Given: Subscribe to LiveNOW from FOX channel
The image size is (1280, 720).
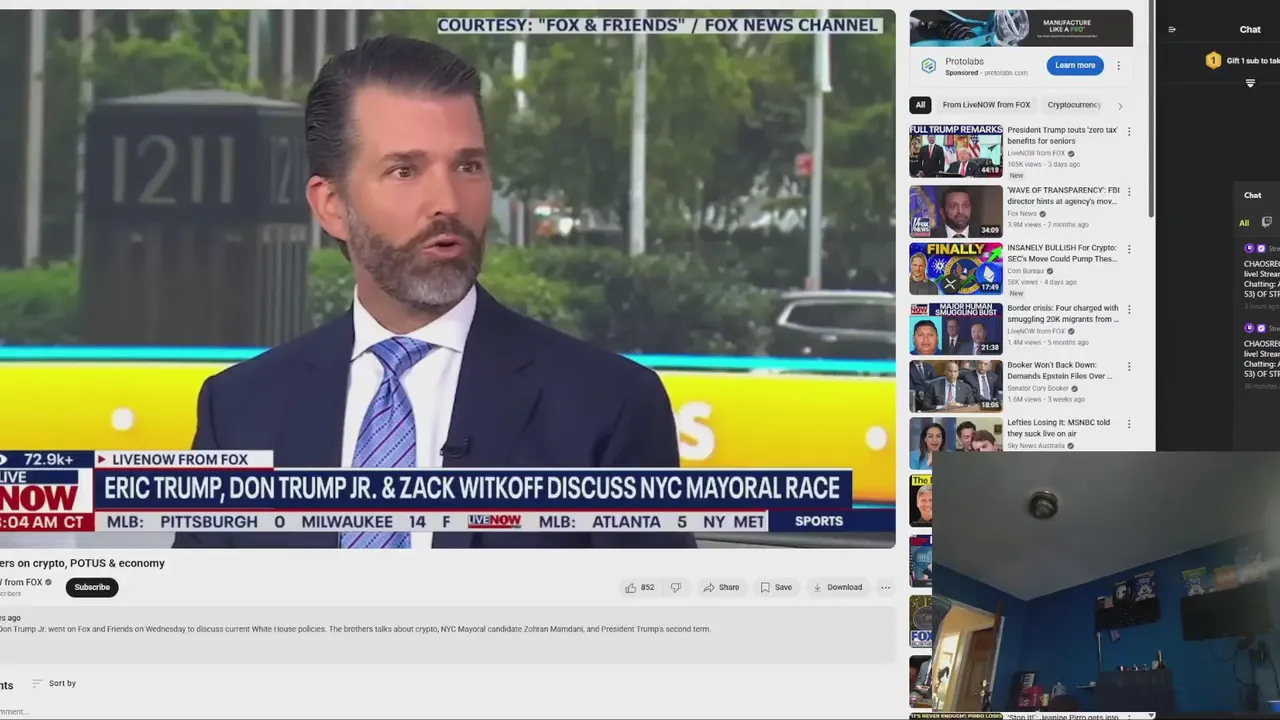Looking at the screenshot, I should [92, 587].
